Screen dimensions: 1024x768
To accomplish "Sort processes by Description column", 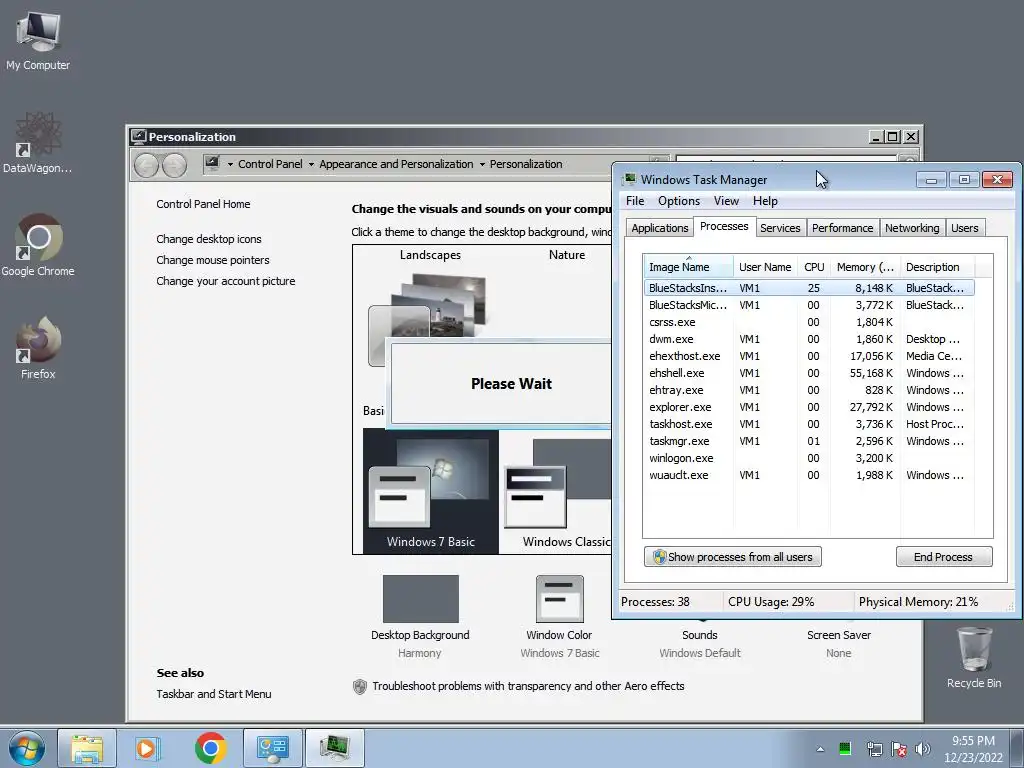I will point(937,266).
